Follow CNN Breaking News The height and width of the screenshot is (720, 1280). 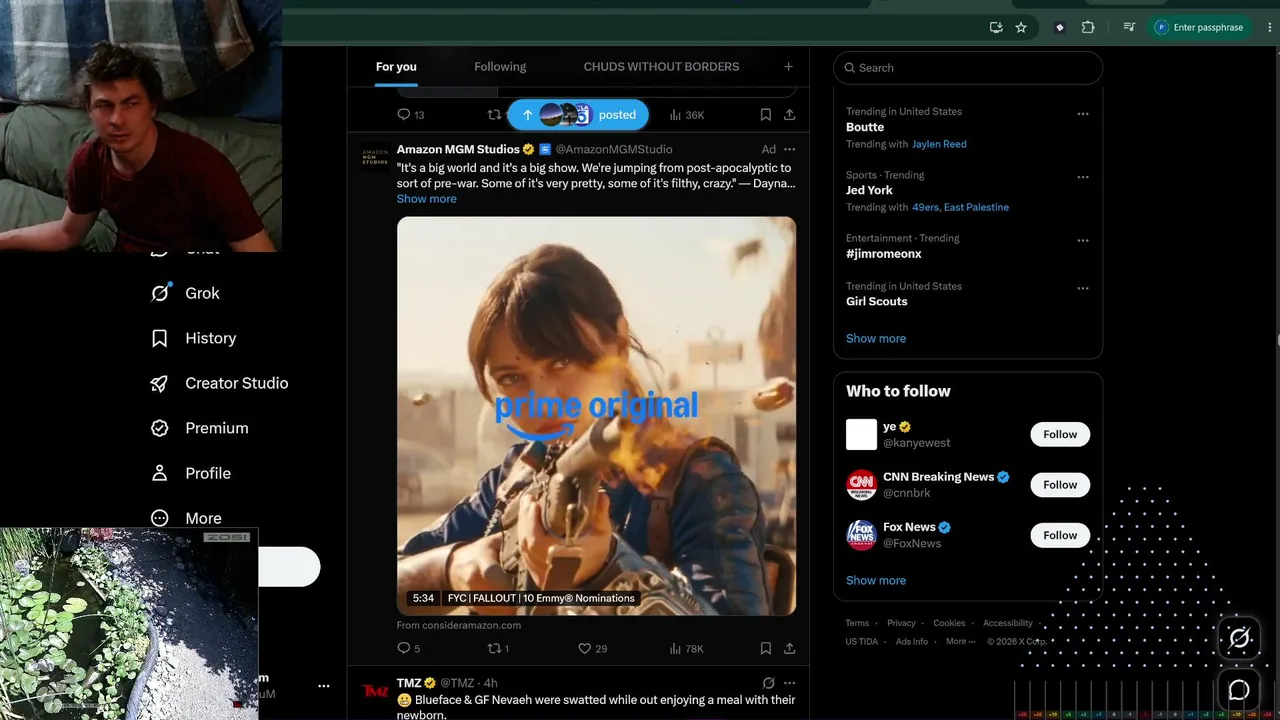click(1060, 485)
